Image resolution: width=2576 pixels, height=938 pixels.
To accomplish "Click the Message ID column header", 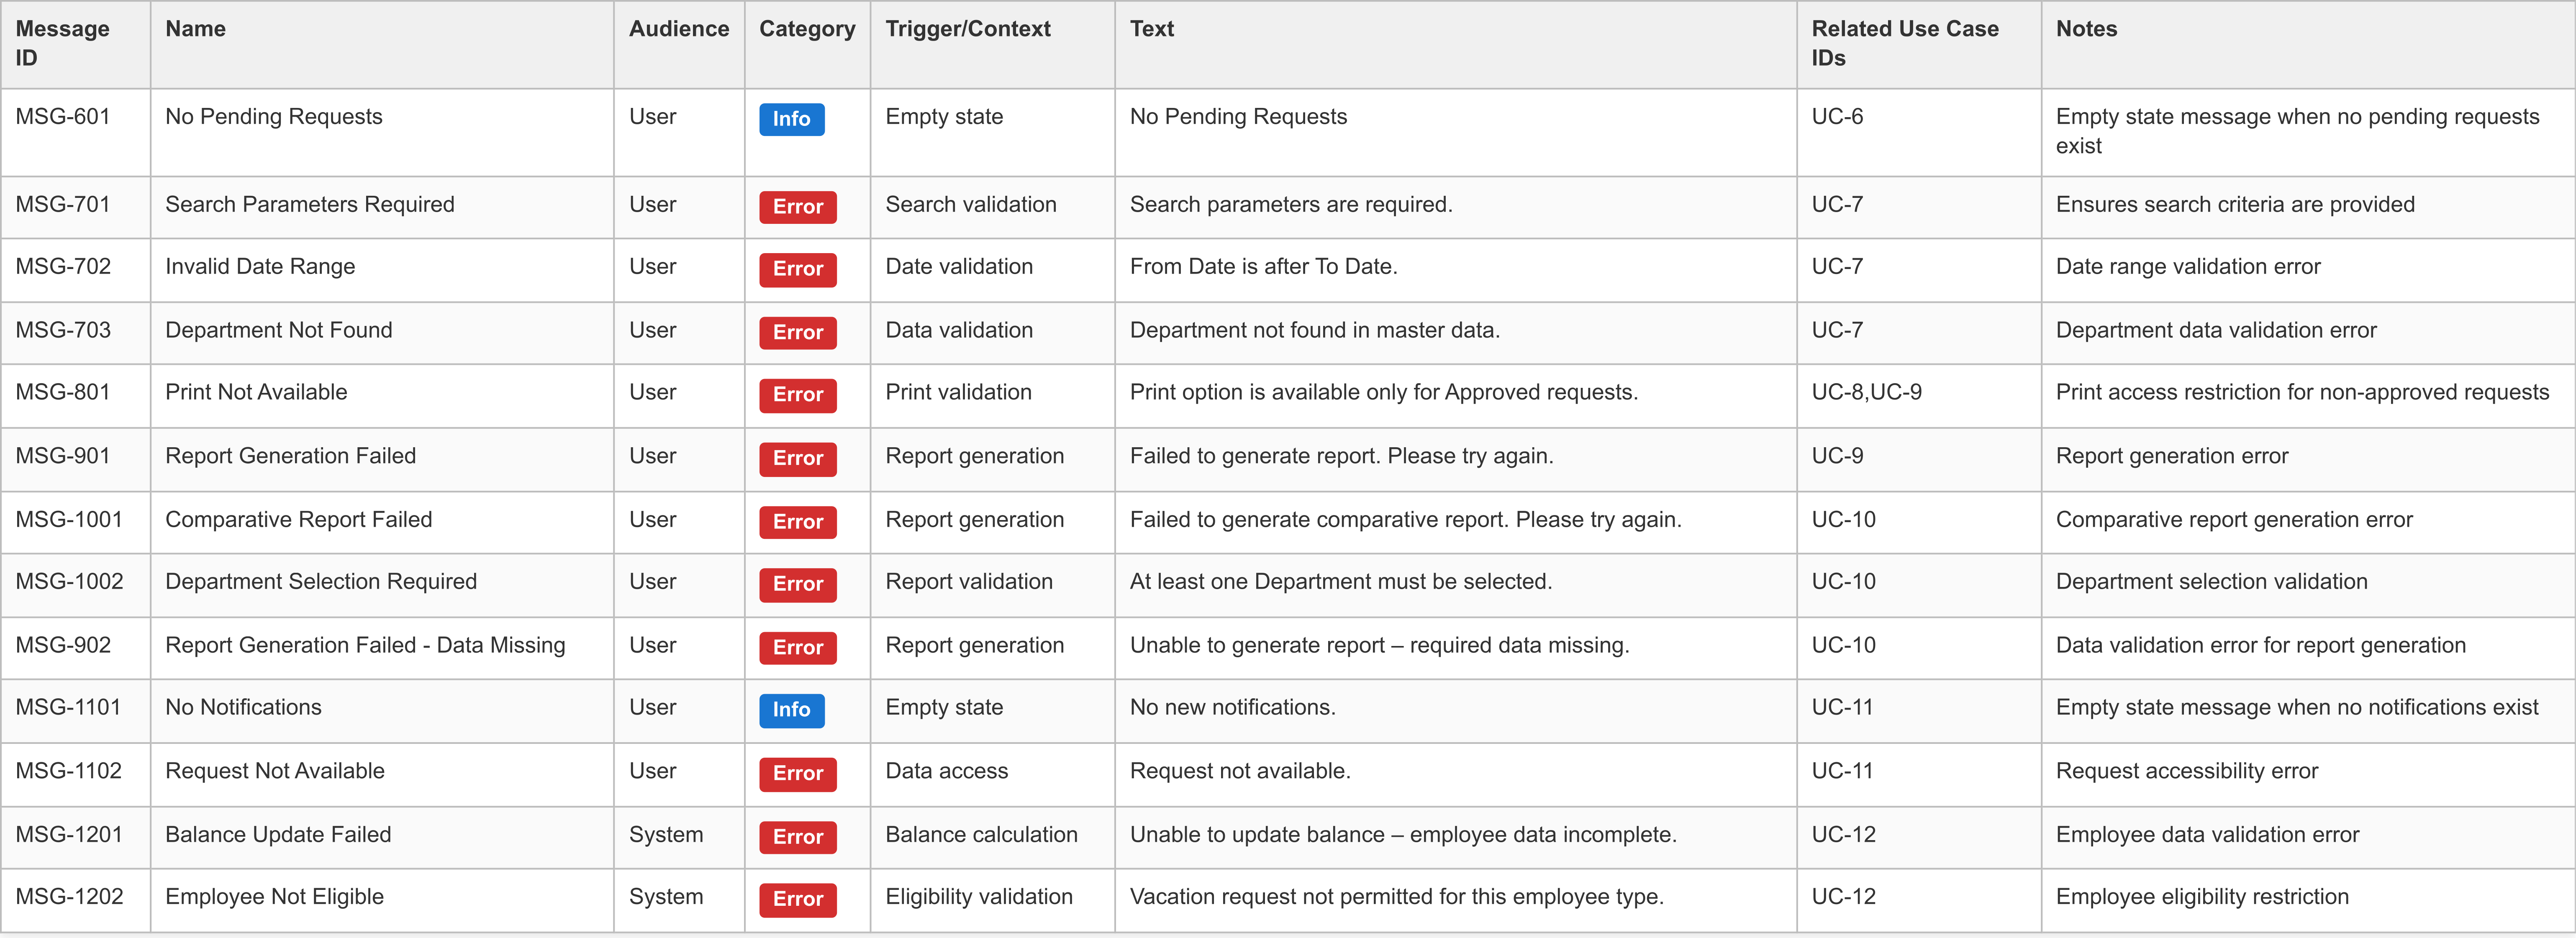I will [x=62, y=43].
